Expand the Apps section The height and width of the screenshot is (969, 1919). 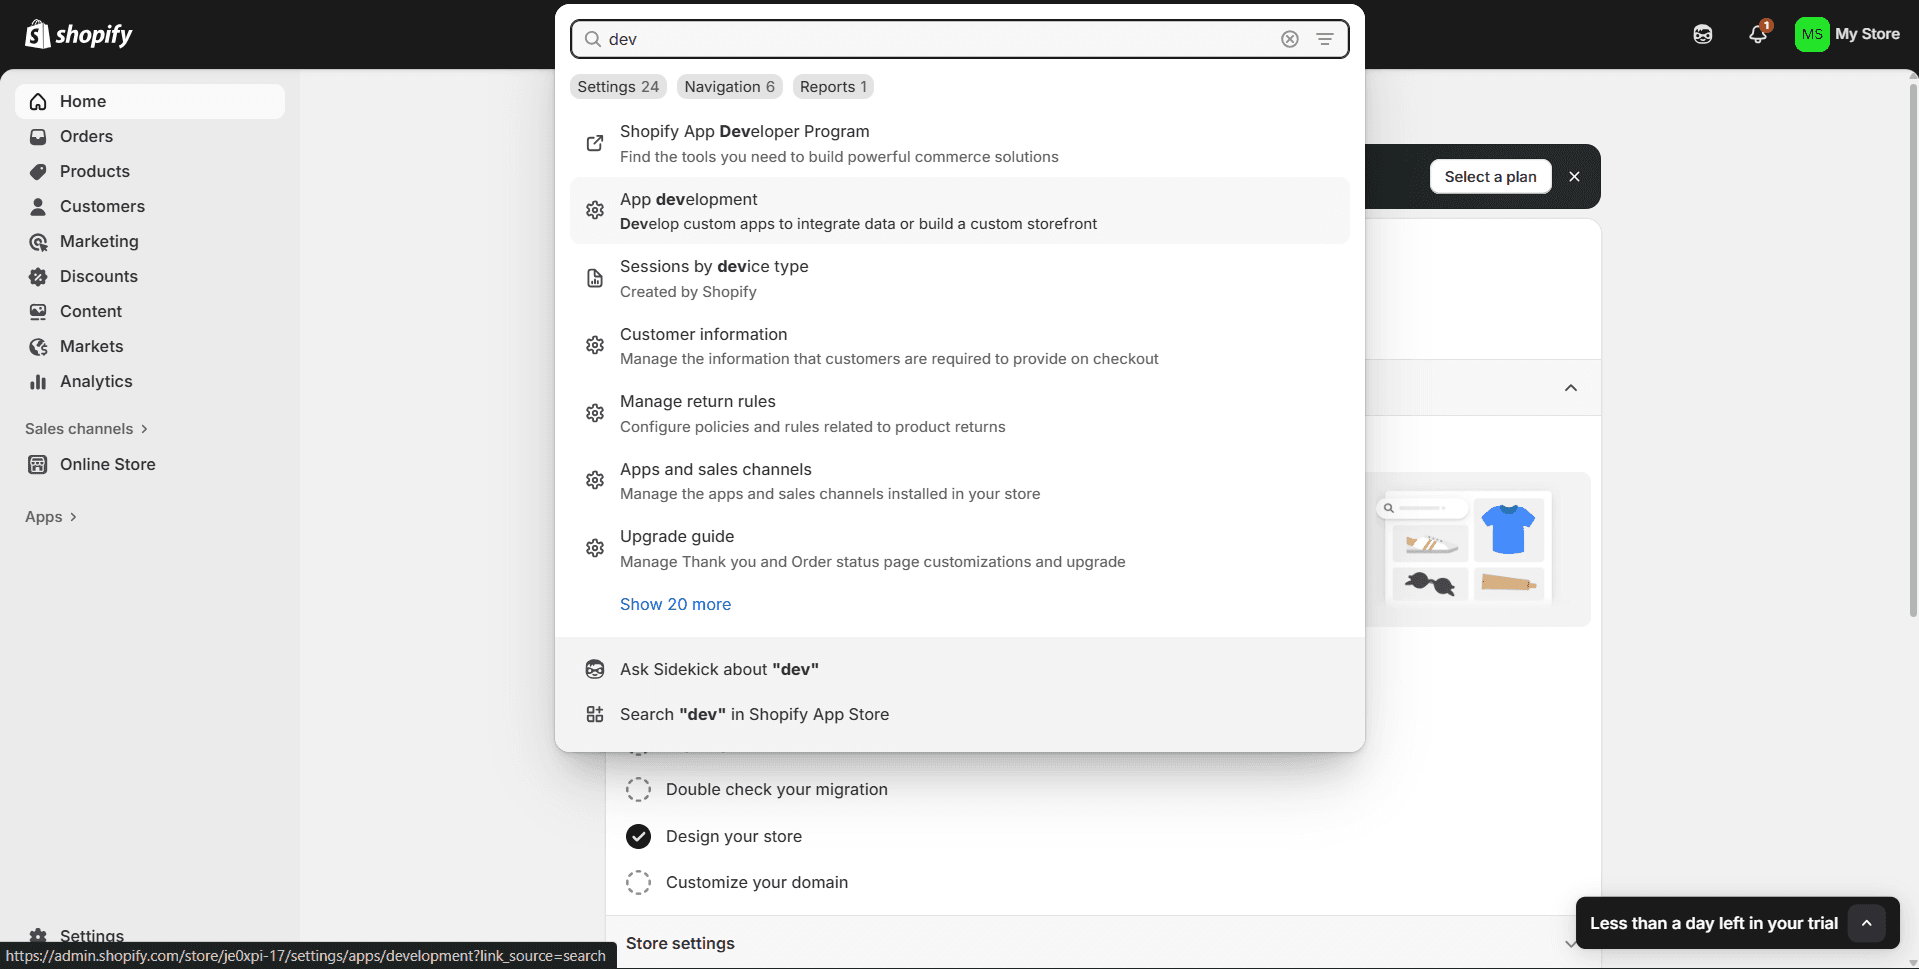click(51, 517)
